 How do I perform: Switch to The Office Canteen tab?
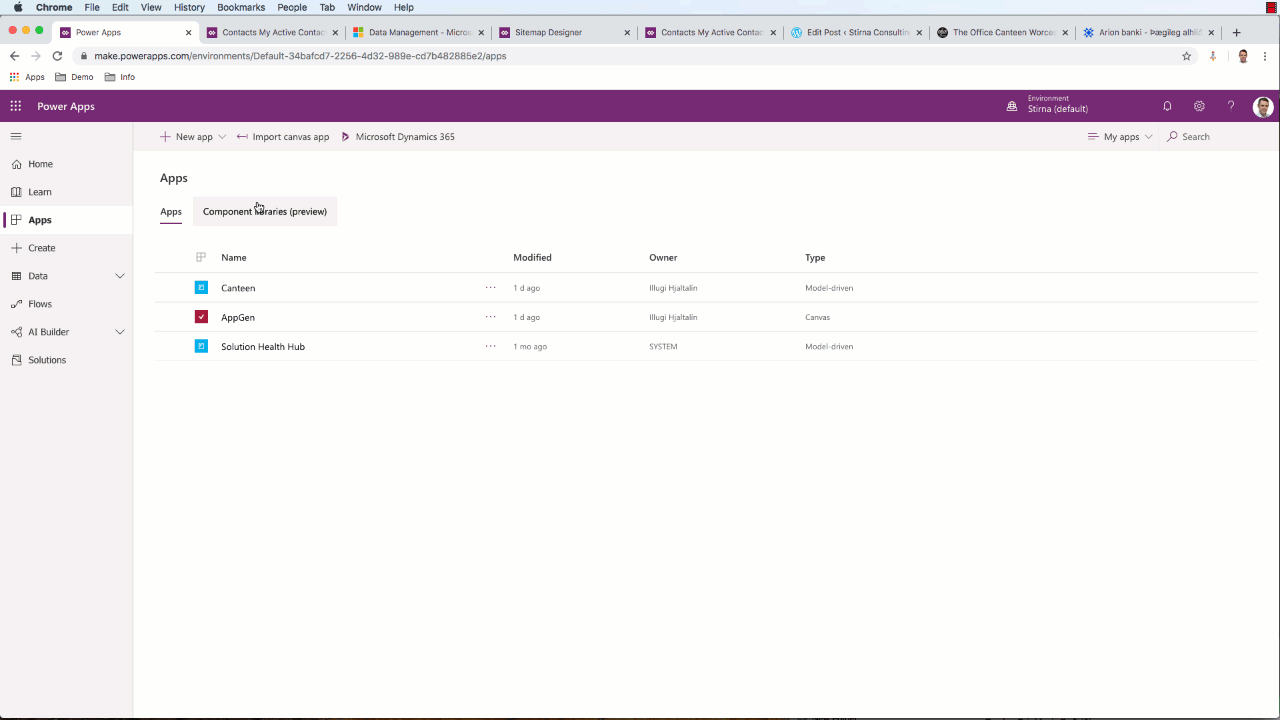pyautogui.click(x=1003, y=32)
